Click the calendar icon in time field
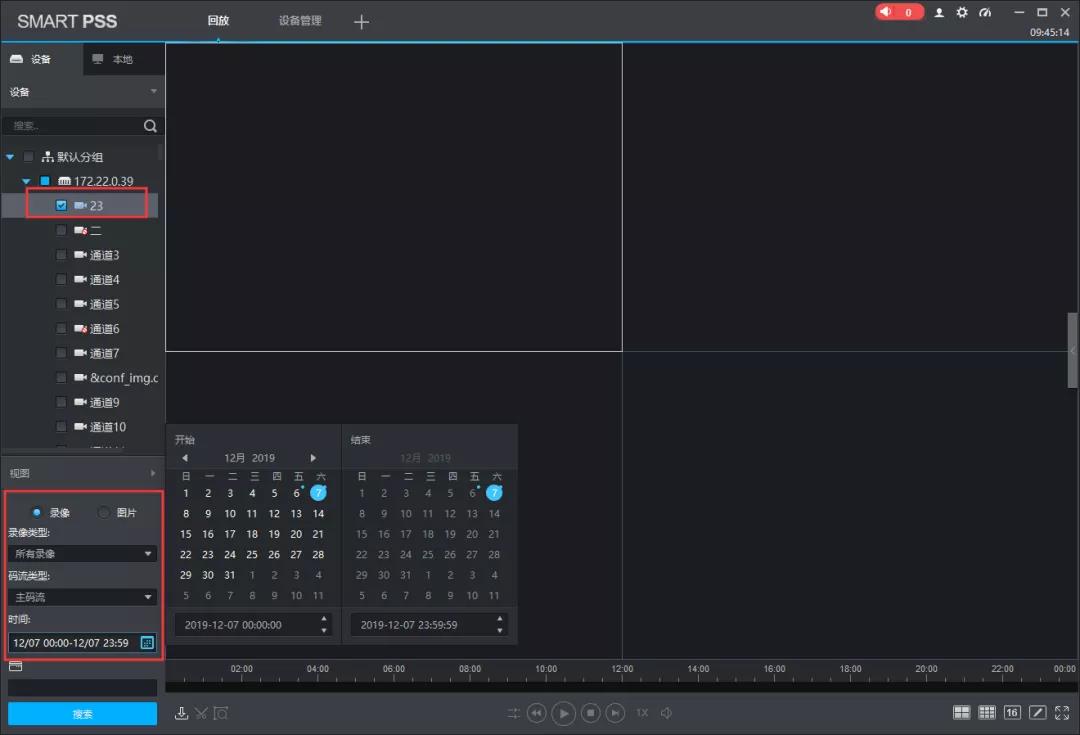Screen dimensions: 1080x735 coord(147,643)
